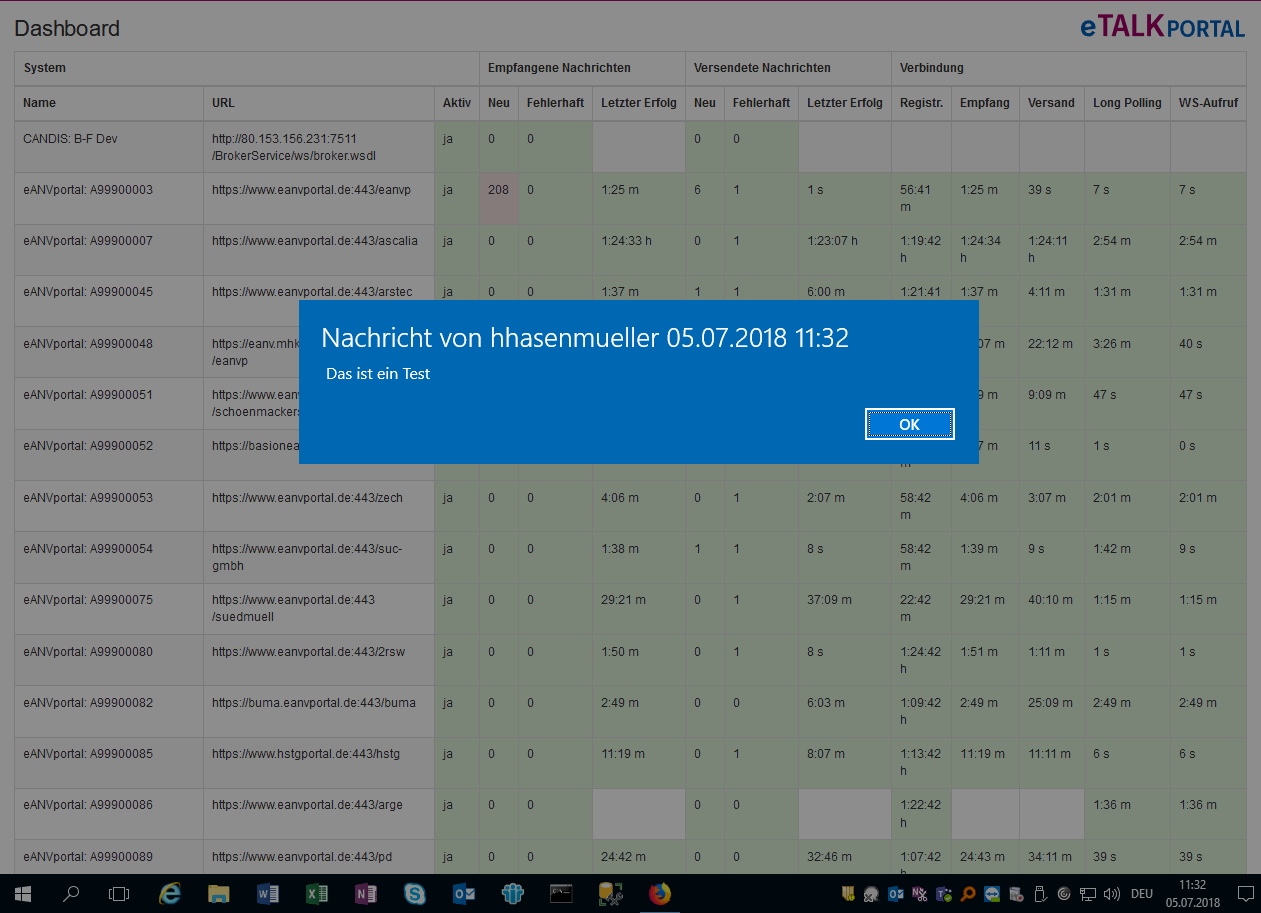Open the Action Center notification icon
This screenshot has height=913, width=1261.
[1245, 894]
